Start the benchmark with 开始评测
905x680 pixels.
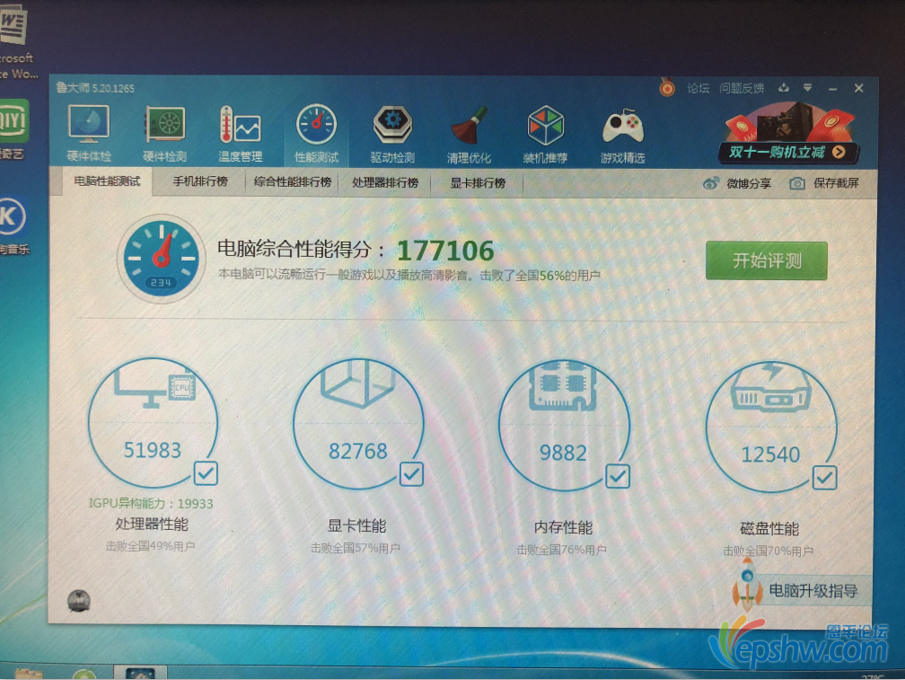point(766,261)
